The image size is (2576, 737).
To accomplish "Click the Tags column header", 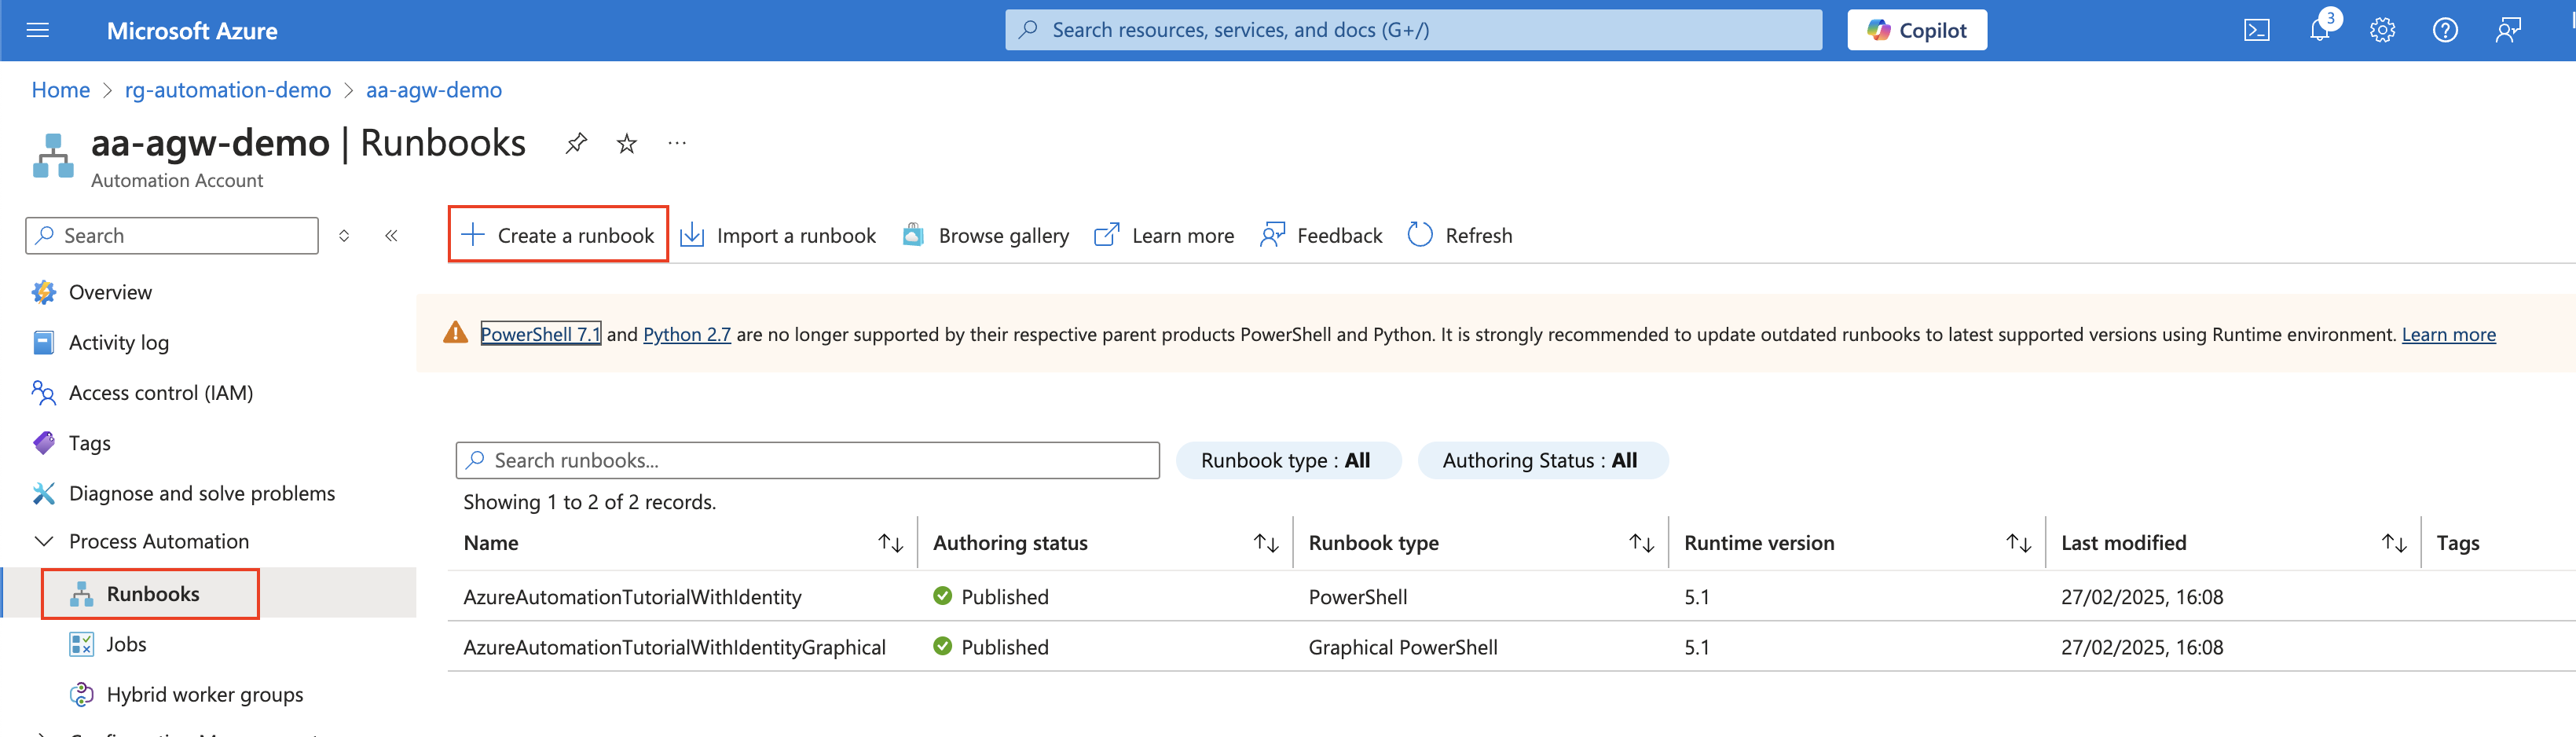I will click(x=2458, y=543).
